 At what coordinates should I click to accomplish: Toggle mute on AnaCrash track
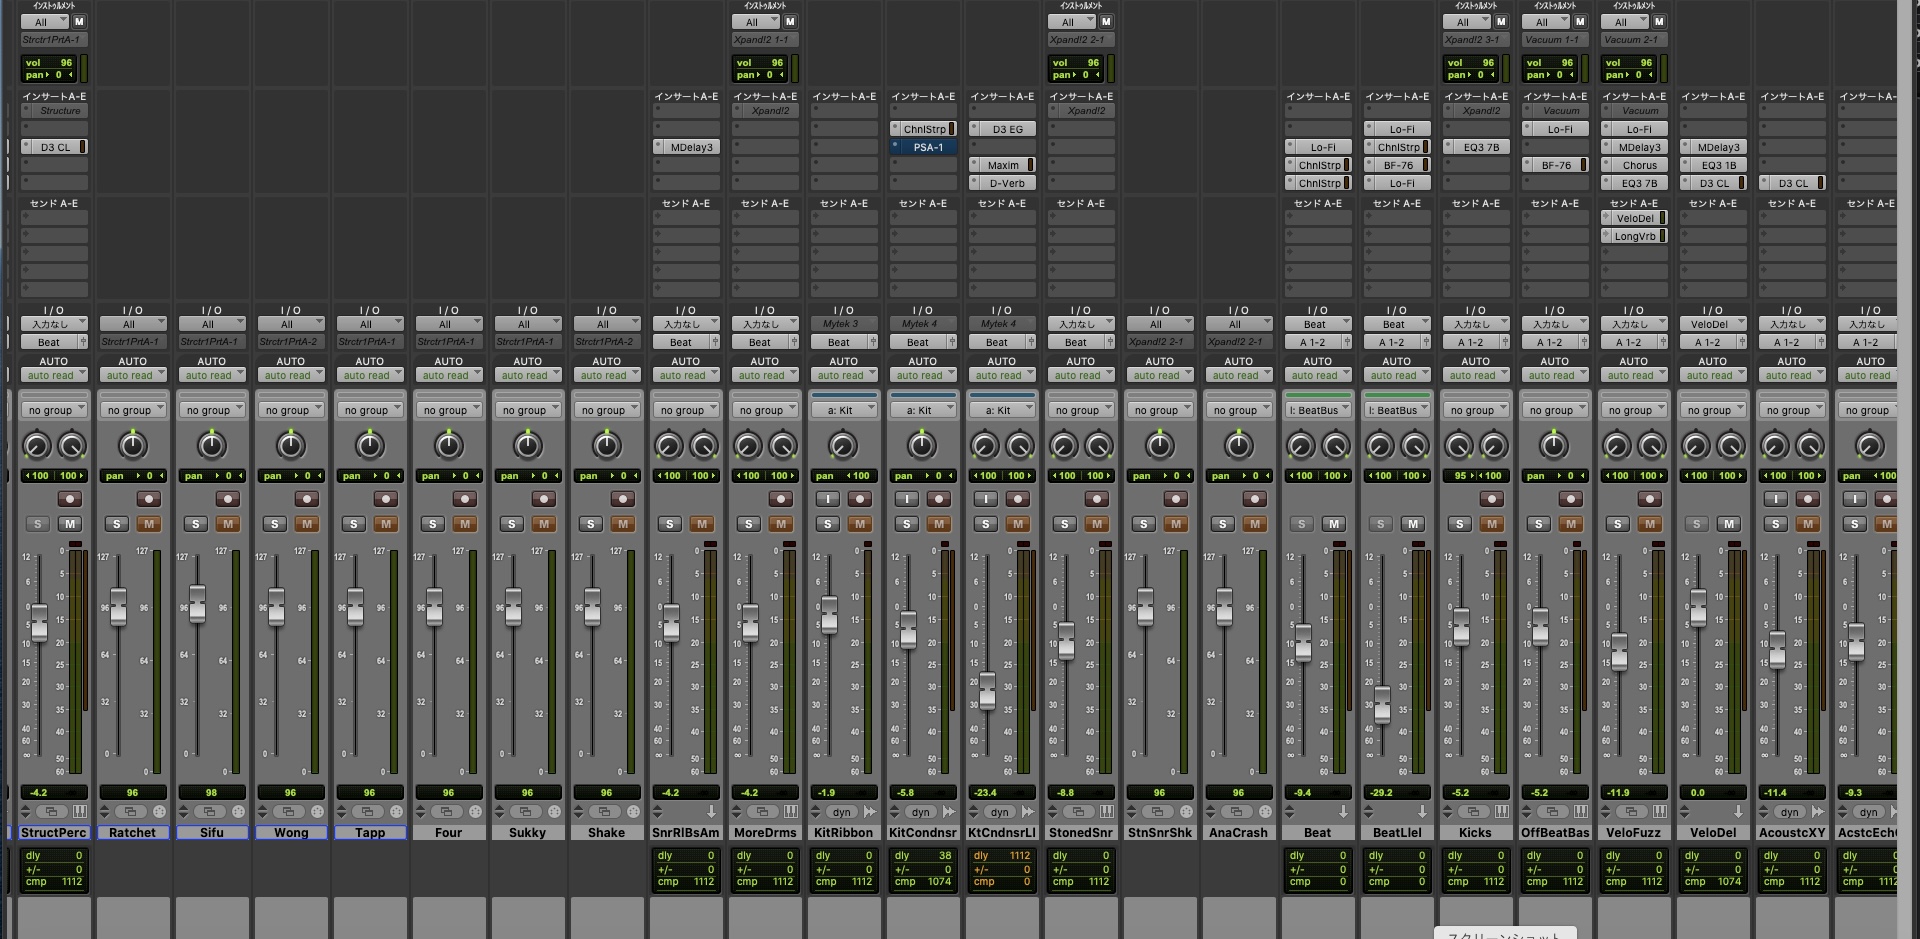click(1255, 524)
